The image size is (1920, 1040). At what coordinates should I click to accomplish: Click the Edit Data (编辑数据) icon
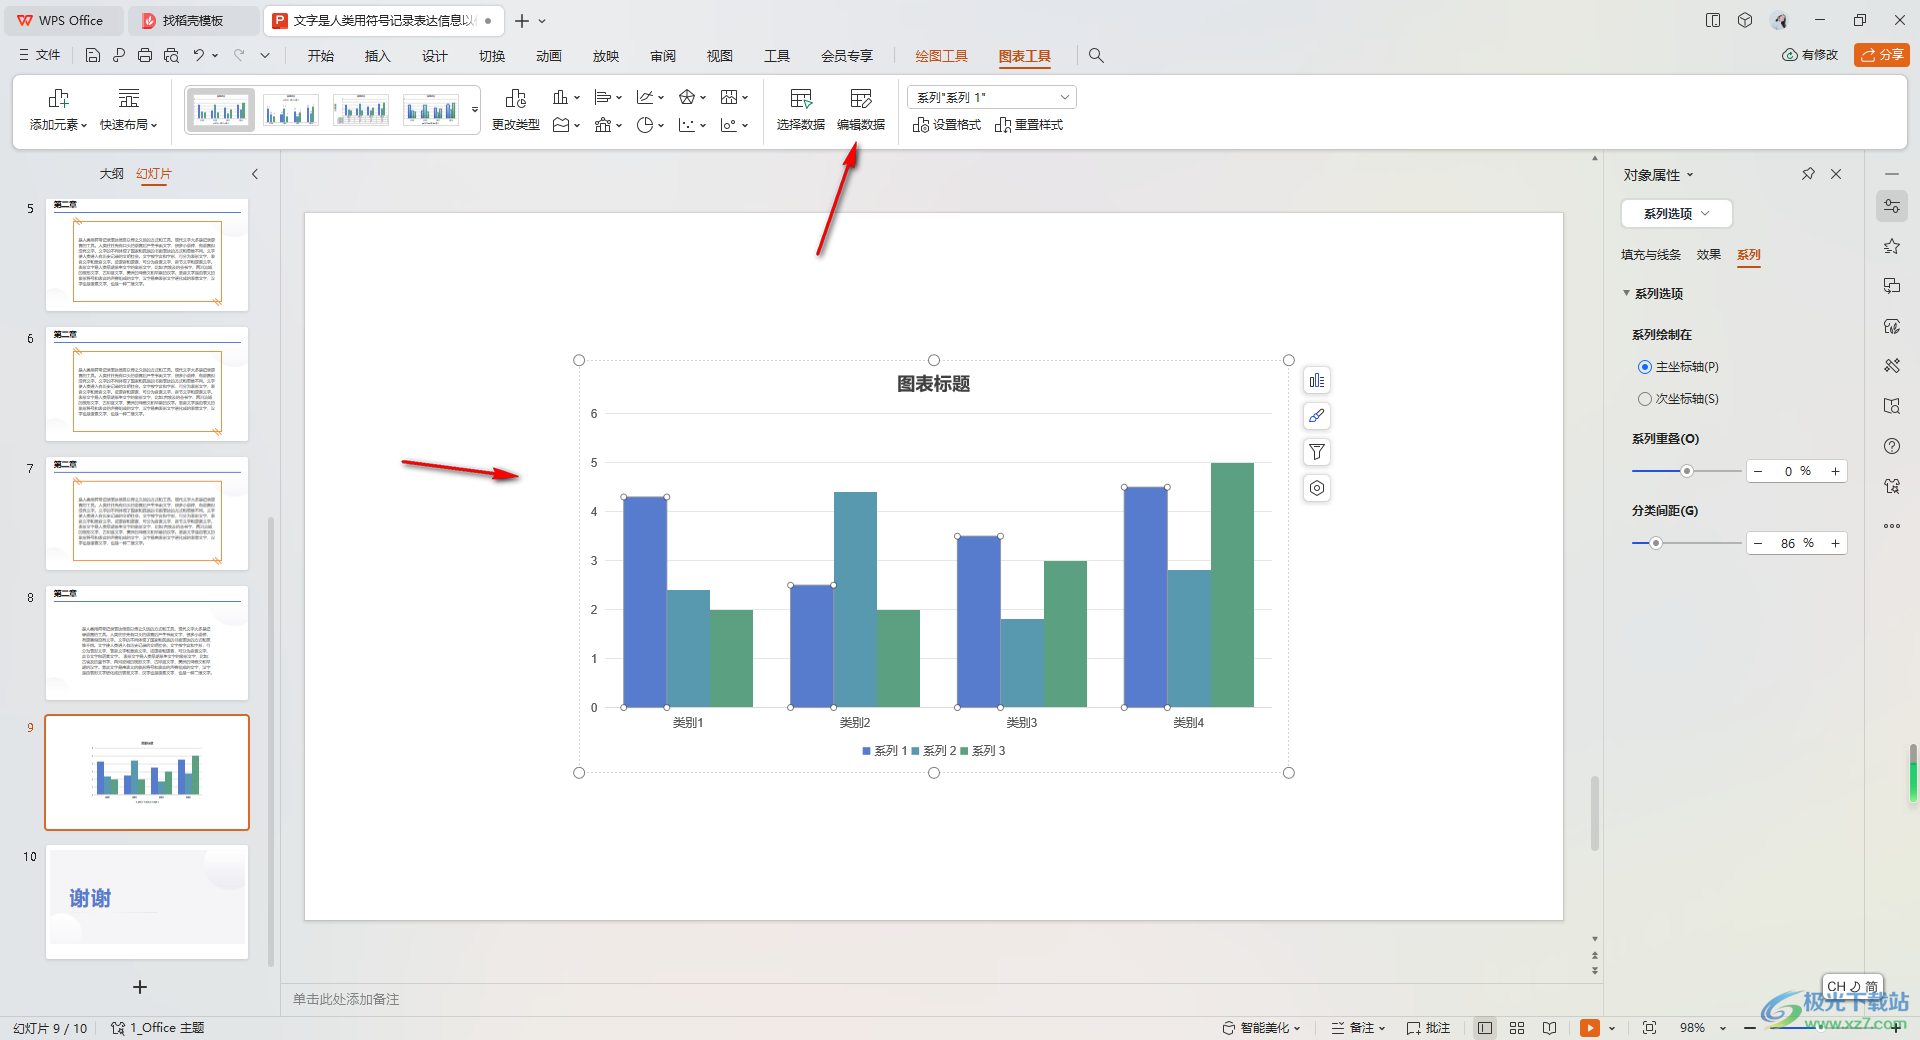(x=861, y=99)
